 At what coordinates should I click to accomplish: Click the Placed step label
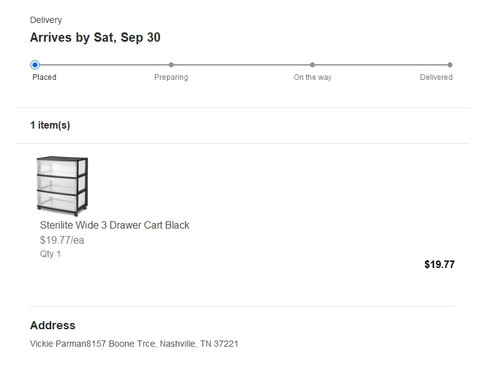(44, 77)
